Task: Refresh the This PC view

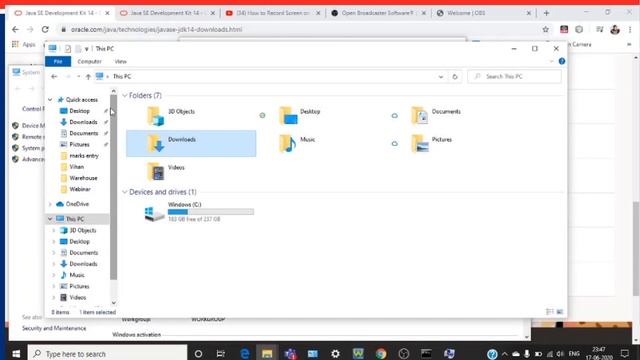Action: pos(455,76)
